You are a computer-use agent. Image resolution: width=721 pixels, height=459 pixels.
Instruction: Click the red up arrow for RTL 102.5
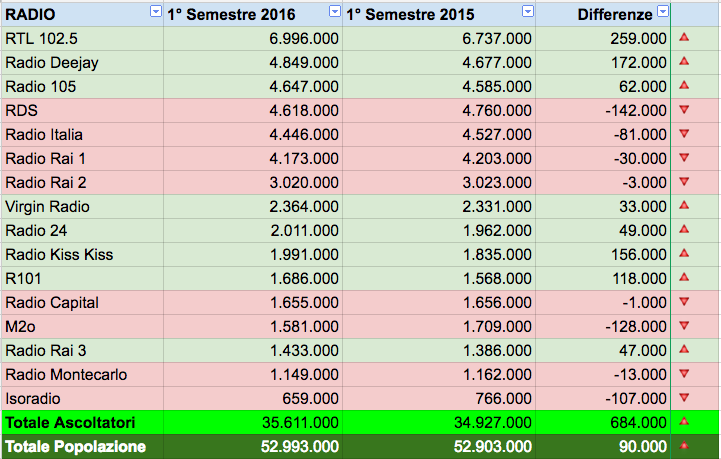coord(684,37)
